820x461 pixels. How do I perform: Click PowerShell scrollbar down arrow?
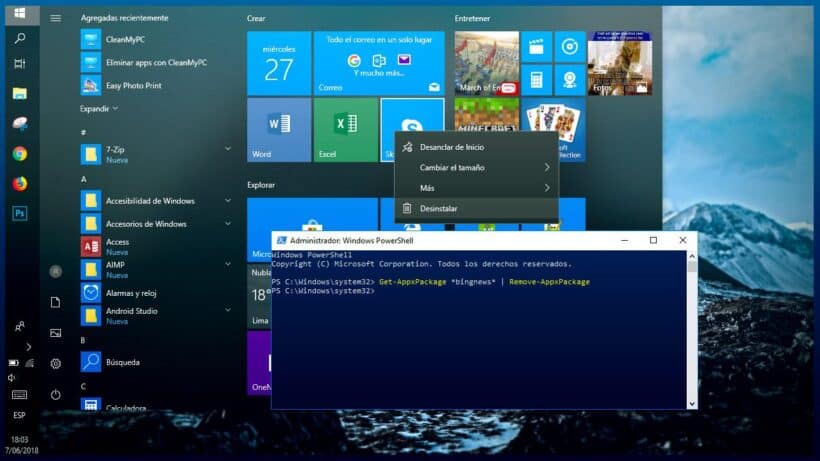point(692,404)
